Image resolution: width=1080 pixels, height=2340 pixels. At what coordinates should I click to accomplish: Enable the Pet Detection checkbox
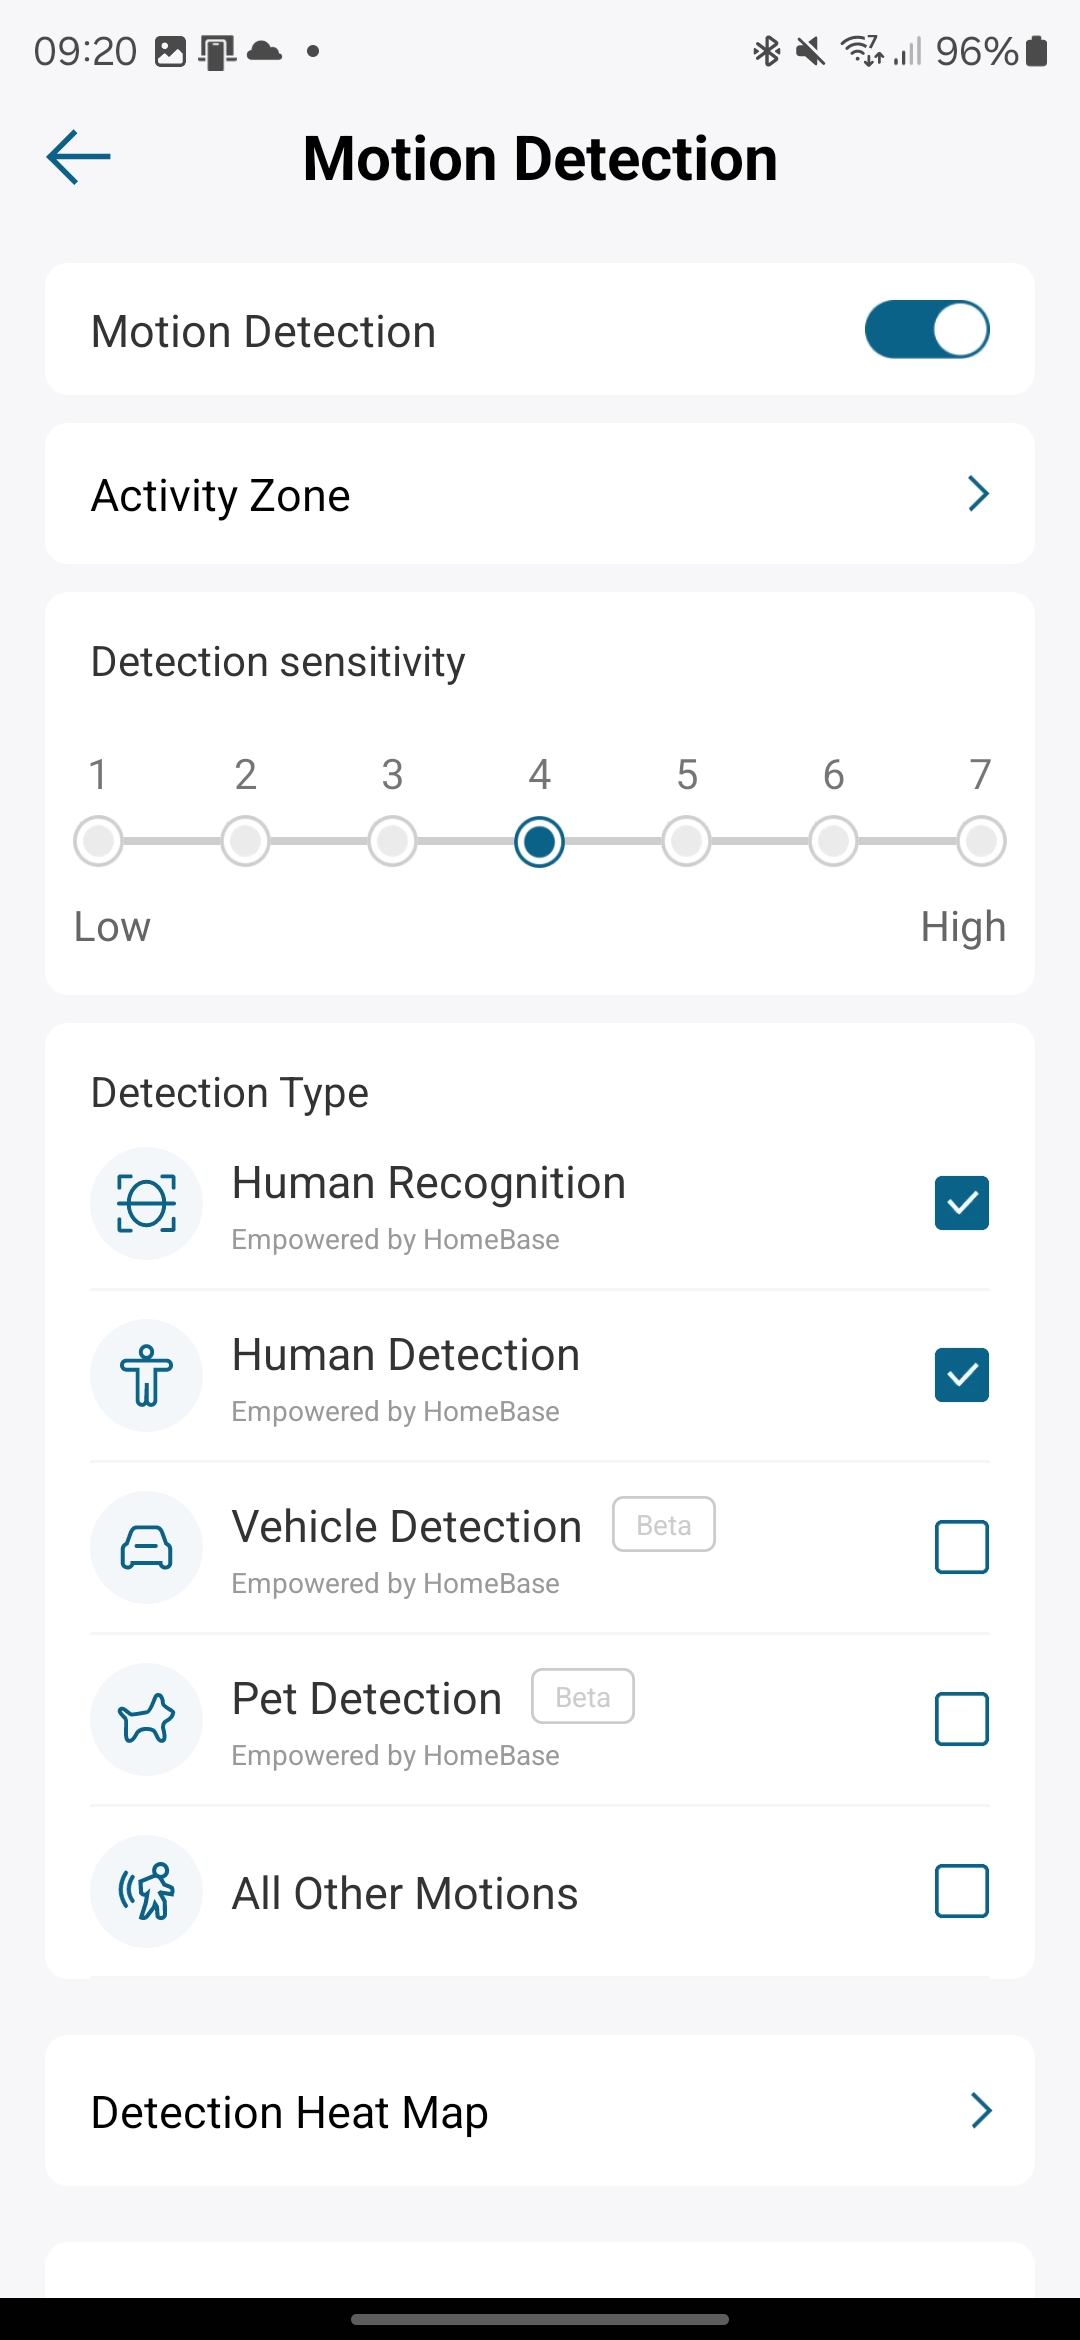(x=962, y=1719)
